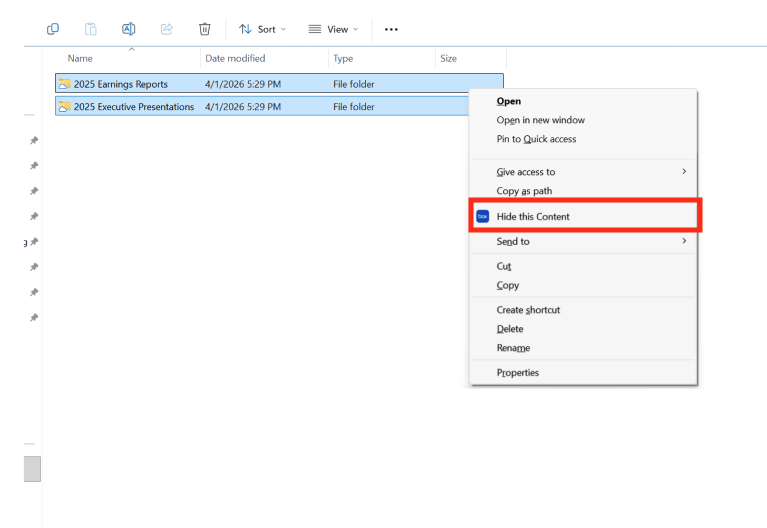Screen dimensions: 767x528
Task: Click the Paste icon in toolbar
Action: point(91,29)
